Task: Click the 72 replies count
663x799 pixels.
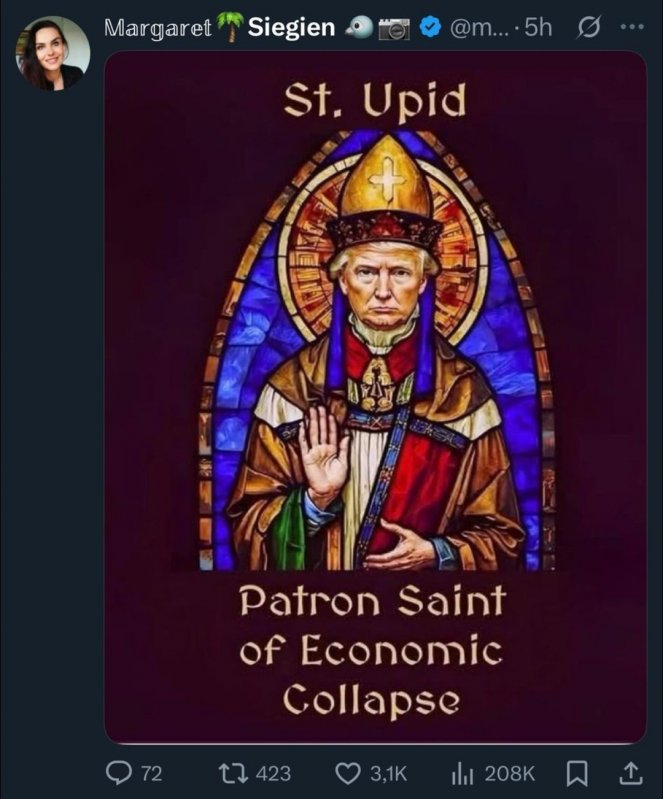Action: pyautogui.click(x=151, y=774)
